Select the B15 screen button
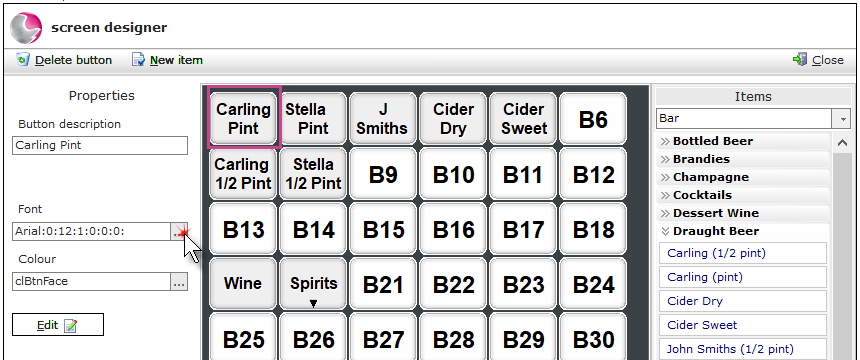 pyautogui.click(x=383, y=229)
